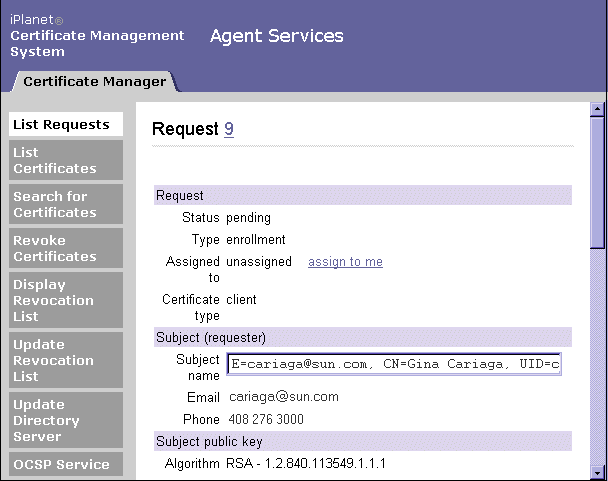The height and width of the screenshot is (481, 608).
Task: Open List Certificates menu item
Action: [66, 160]
